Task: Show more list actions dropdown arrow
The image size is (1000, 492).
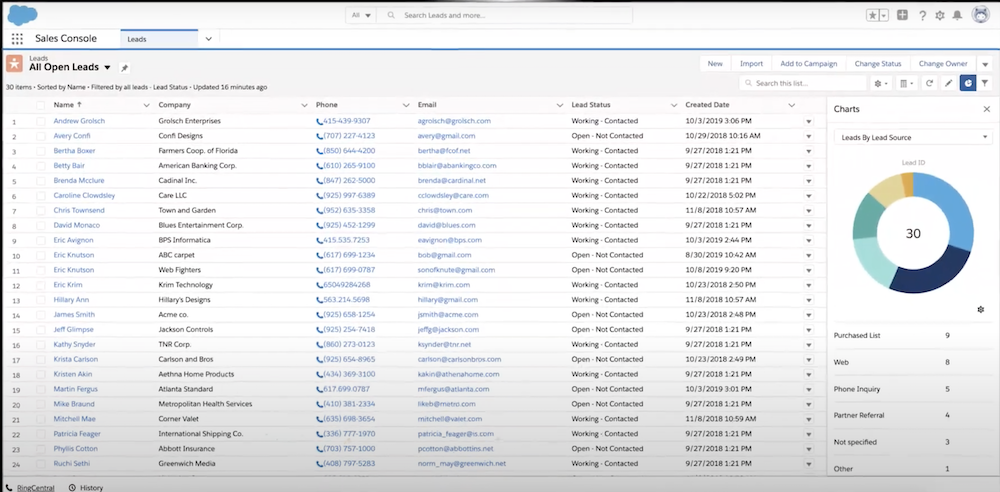Action: [x=985, y=64]
